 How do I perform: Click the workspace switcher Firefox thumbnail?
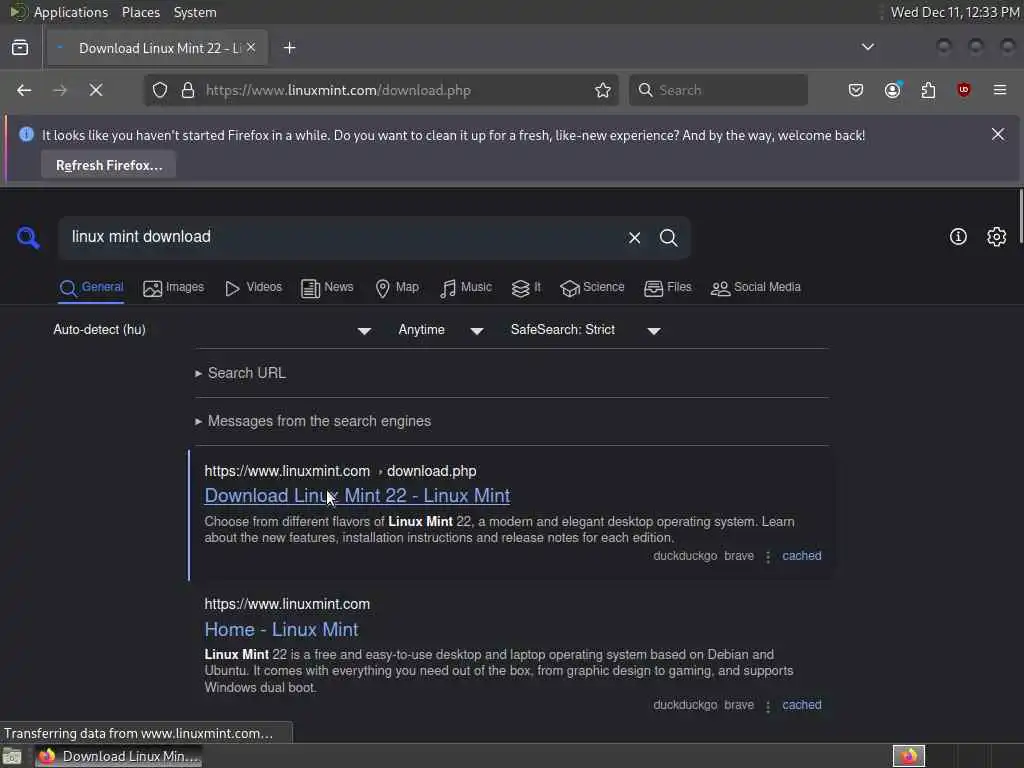coord(909,756)
